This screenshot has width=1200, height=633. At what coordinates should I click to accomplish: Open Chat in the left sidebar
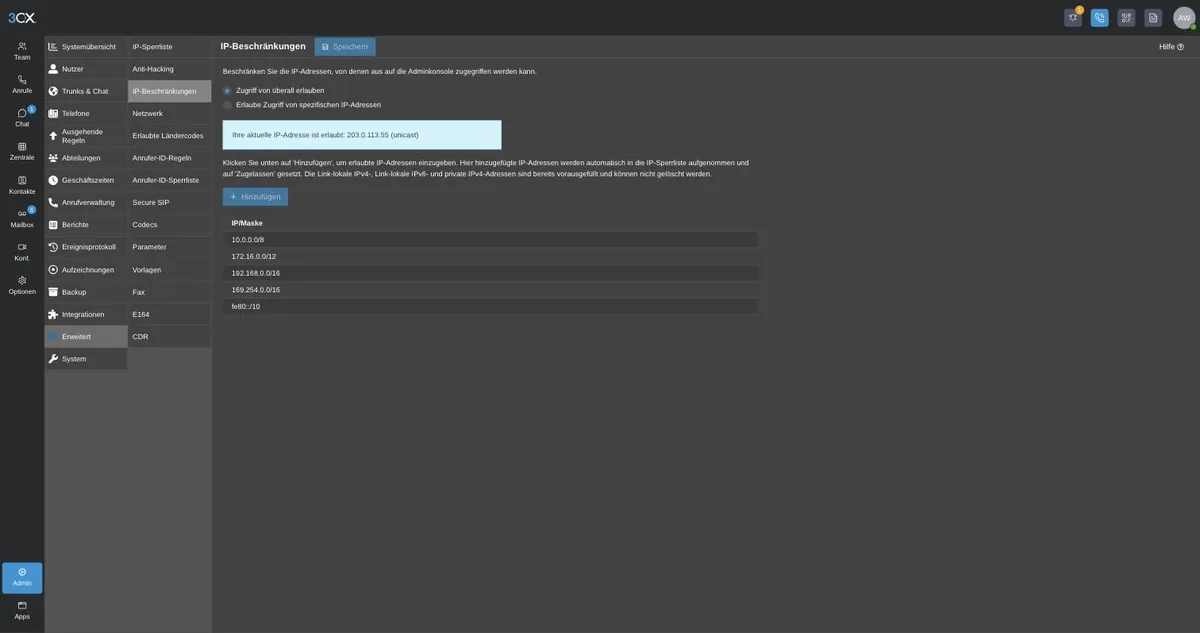22,118
